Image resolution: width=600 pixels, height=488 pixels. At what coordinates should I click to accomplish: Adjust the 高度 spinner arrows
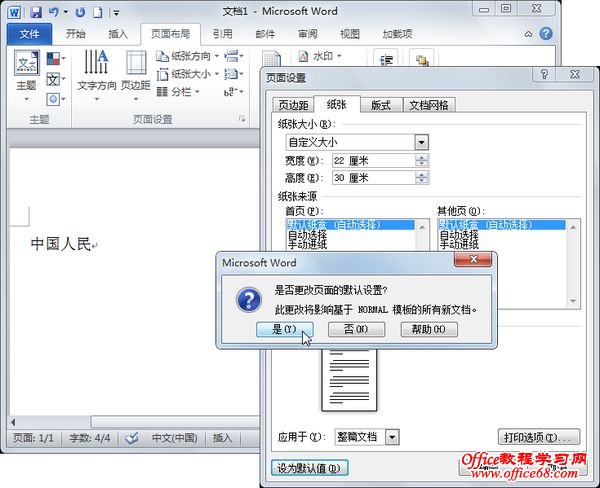[422, 178]
